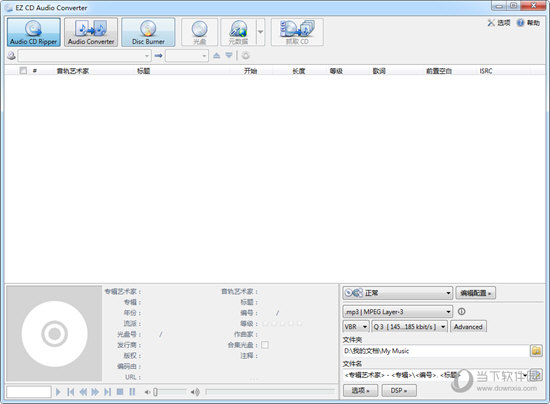Click the volume slider handle
550x404 pixels.
[x=155, y=392]
